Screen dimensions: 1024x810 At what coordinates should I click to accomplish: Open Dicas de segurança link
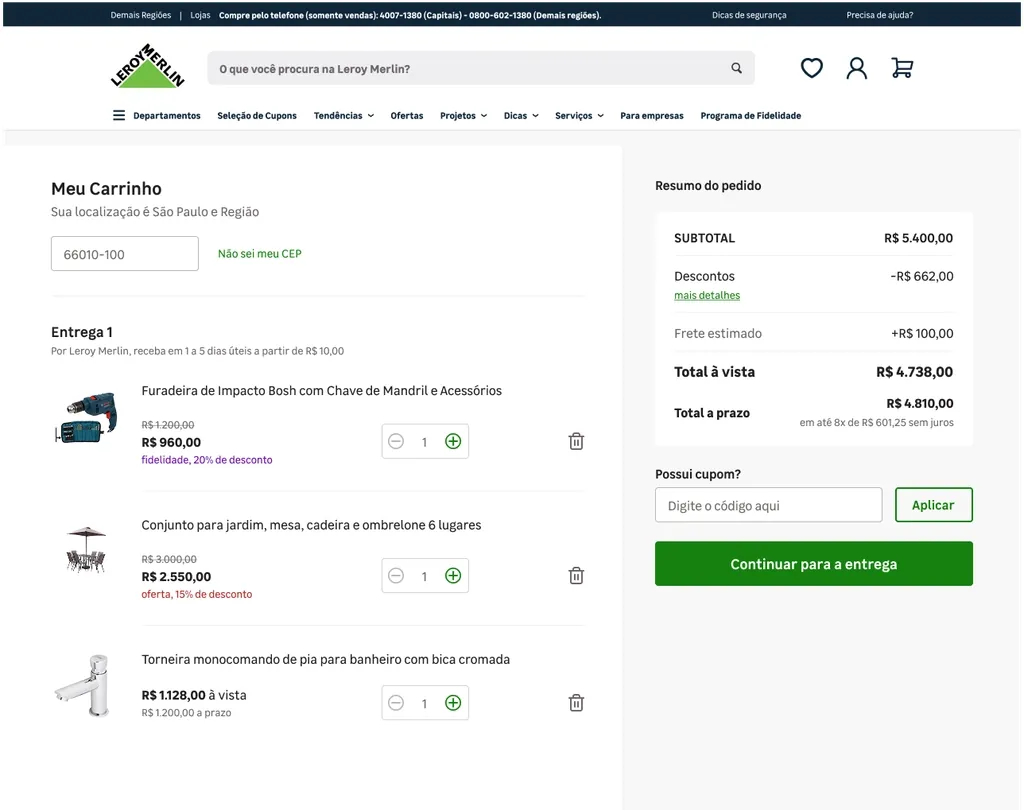[749, 15]
